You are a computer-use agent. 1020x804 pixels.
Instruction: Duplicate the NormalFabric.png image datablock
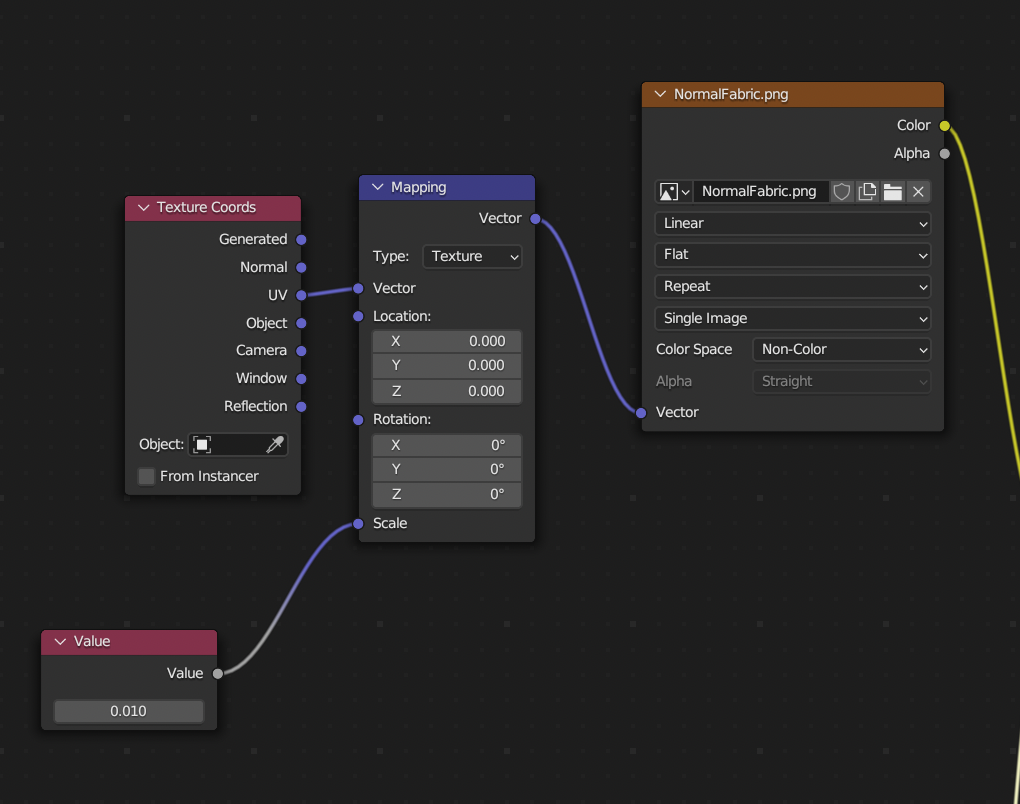[867, 191]
